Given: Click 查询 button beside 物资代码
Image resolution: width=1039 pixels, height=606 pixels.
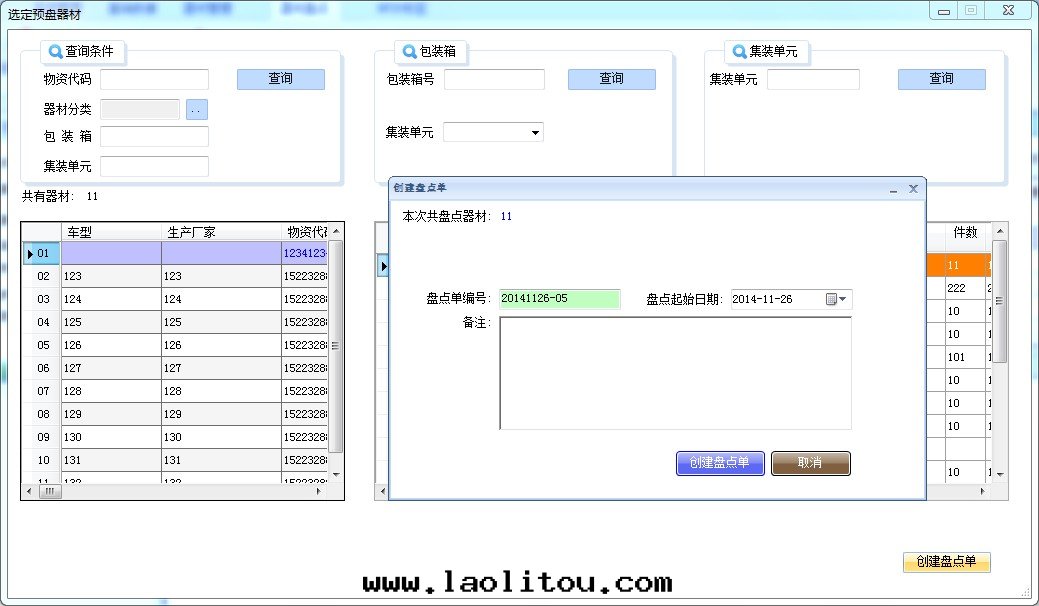Looking at the screenshot, I should coord(280,79).
